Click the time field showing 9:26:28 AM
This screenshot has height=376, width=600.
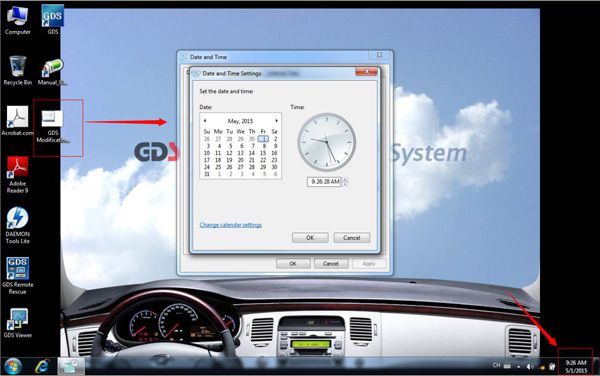tap(324, 182)
